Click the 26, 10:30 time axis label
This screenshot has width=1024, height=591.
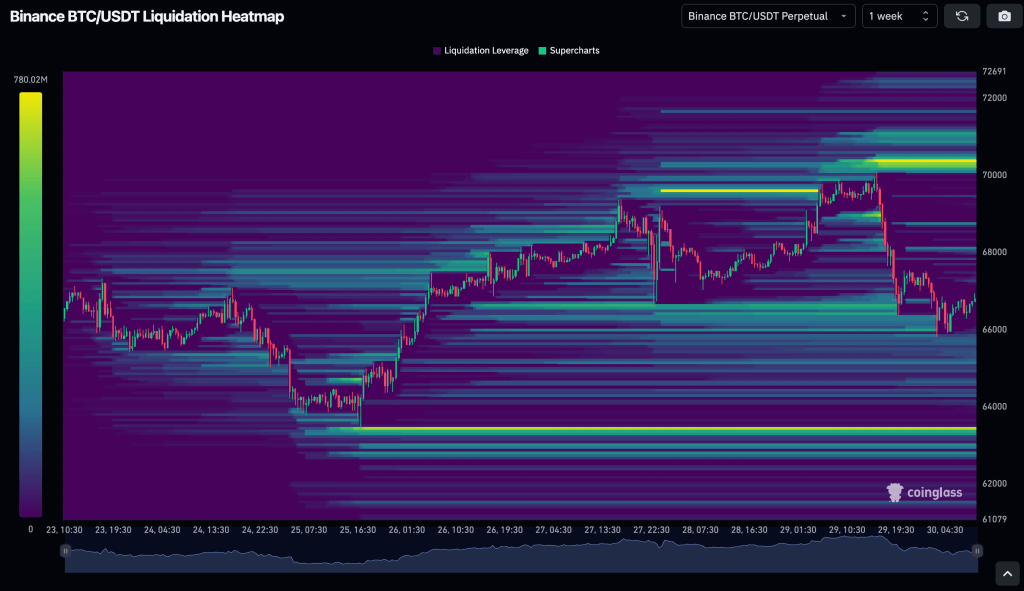(456, 530)
